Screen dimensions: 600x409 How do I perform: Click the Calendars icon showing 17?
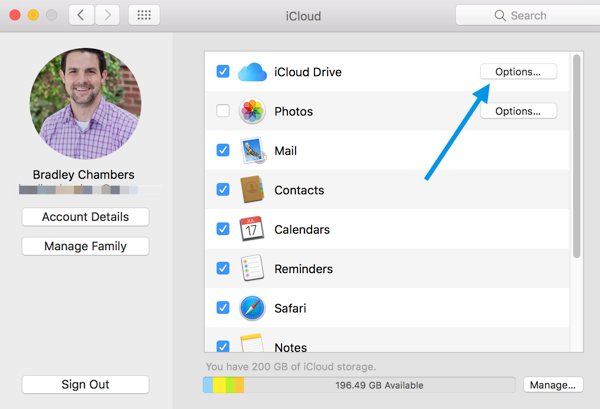pos(251,229)
